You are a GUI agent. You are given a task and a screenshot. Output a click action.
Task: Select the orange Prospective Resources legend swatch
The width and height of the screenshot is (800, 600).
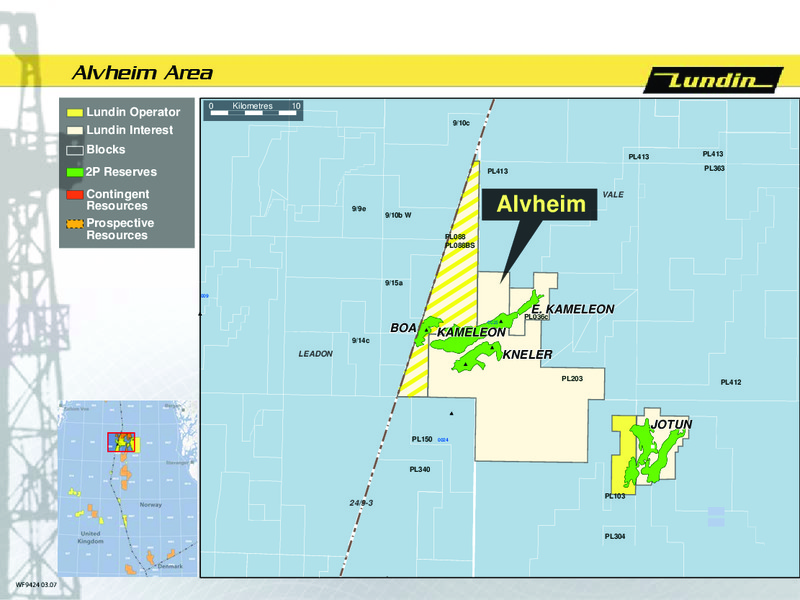(x=74, y=223)
